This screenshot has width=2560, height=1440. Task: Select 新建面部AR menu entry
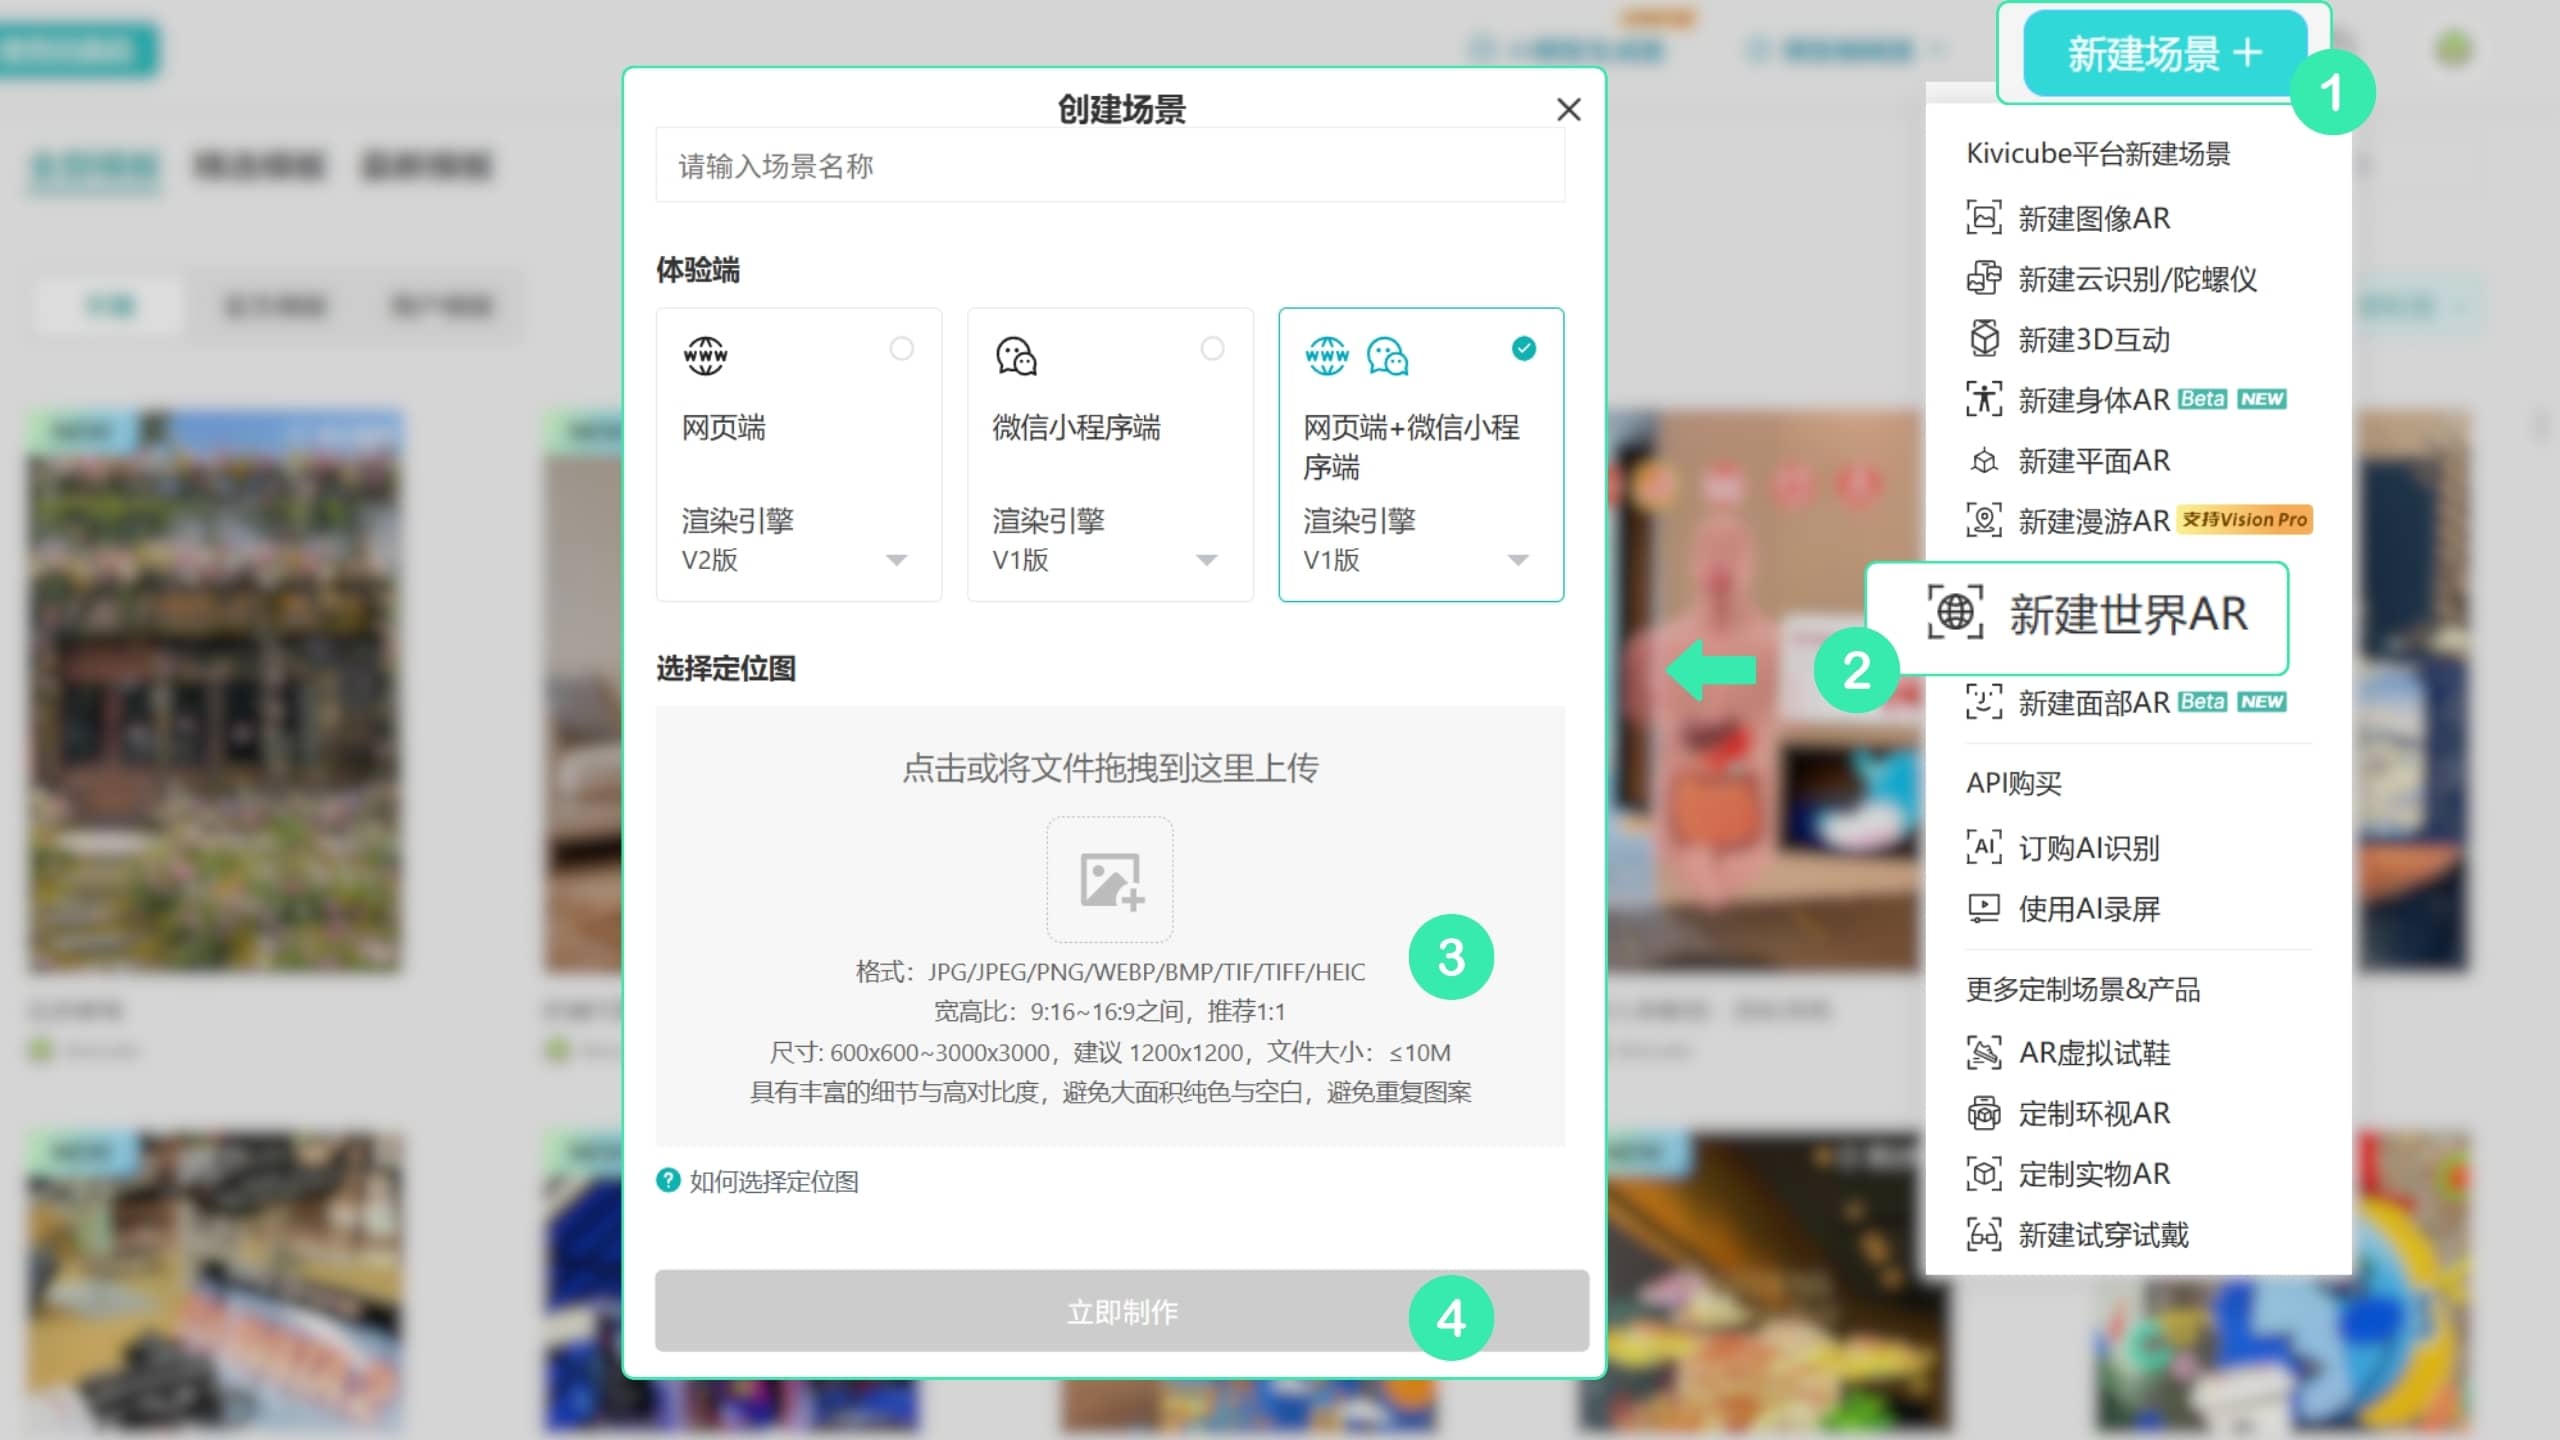[2094, 703]
